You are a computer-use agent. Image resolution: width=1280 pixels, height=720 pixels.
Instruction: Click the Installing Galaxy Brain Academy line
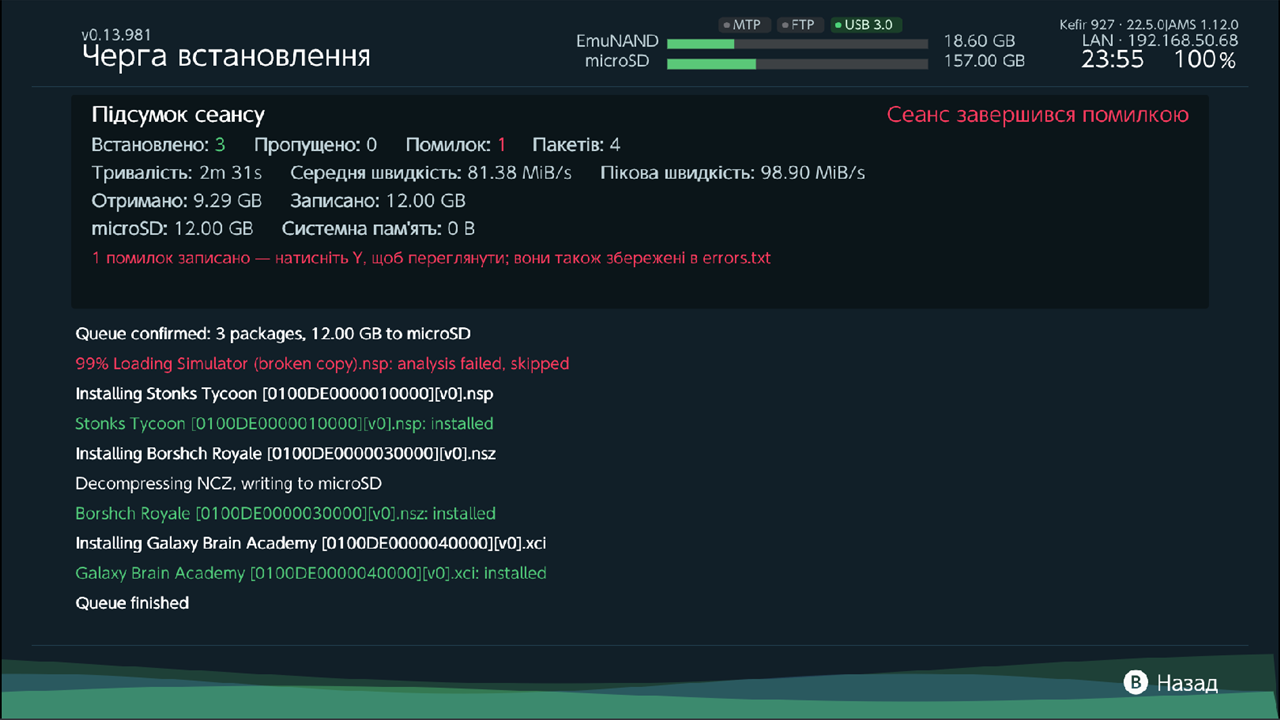311,543
